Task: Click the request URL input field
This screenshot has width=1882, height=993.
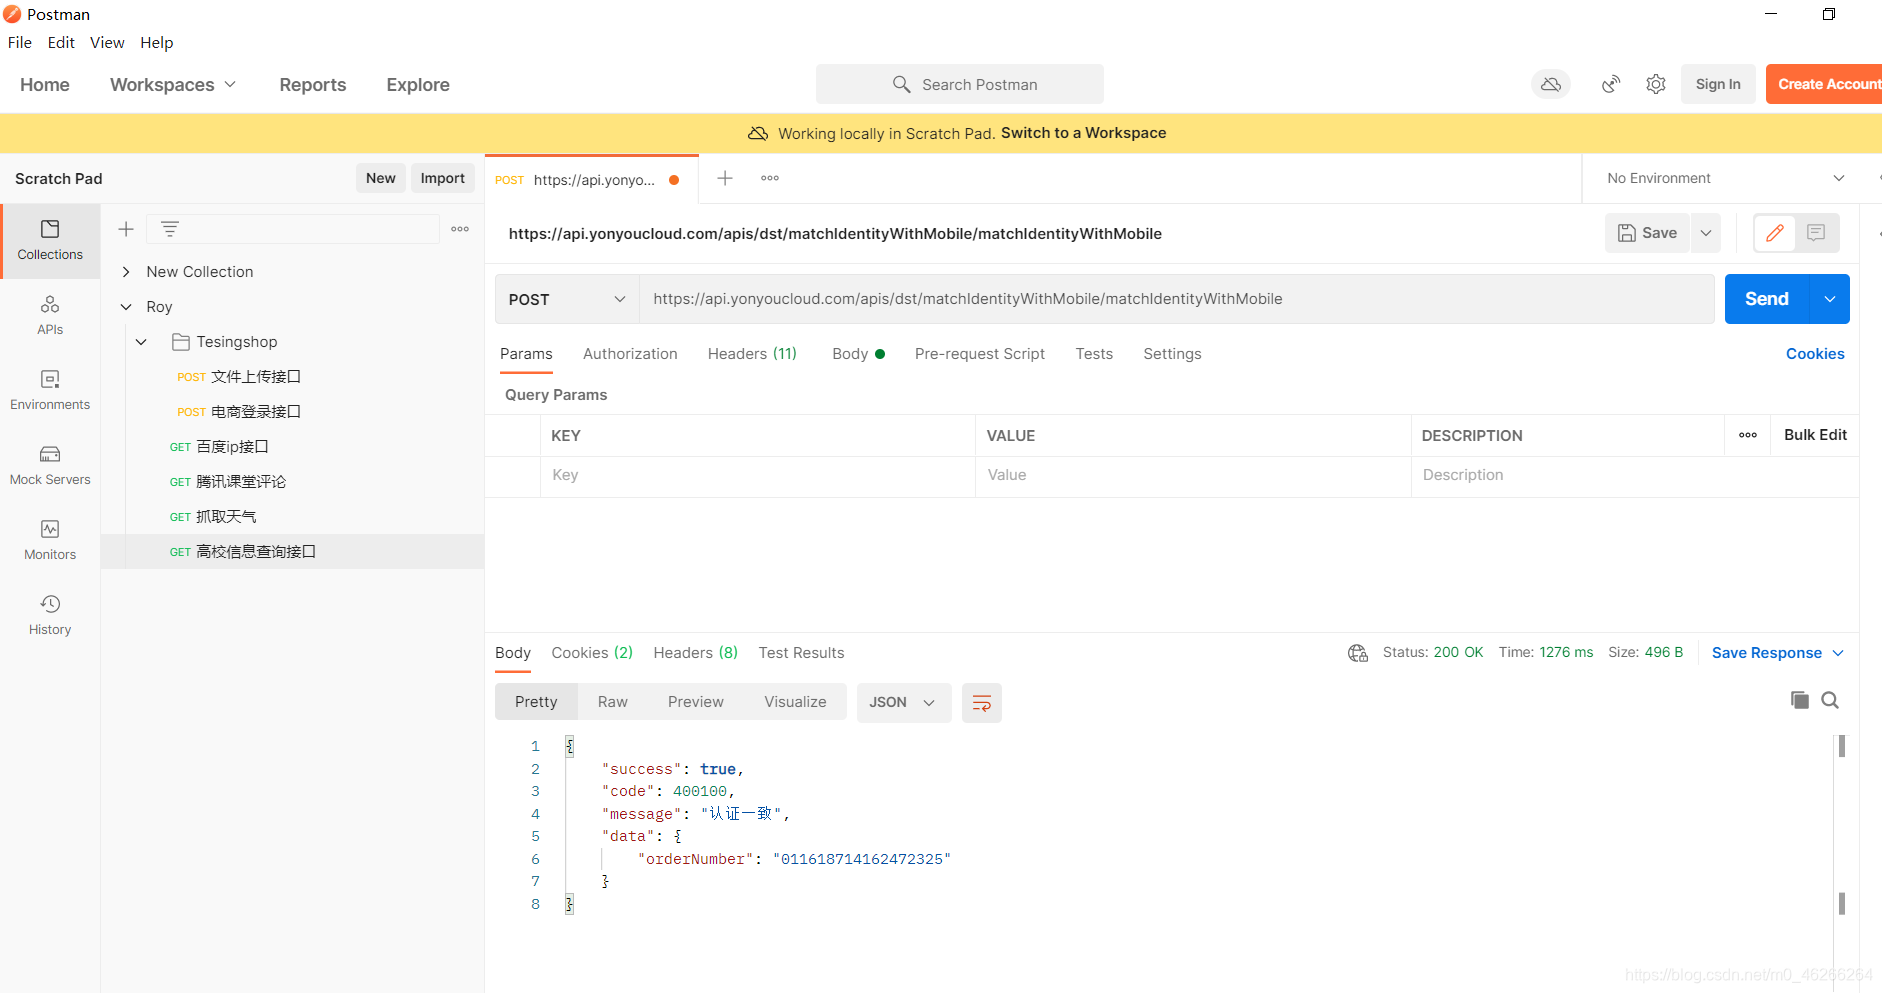Action: pos(1177,299)
